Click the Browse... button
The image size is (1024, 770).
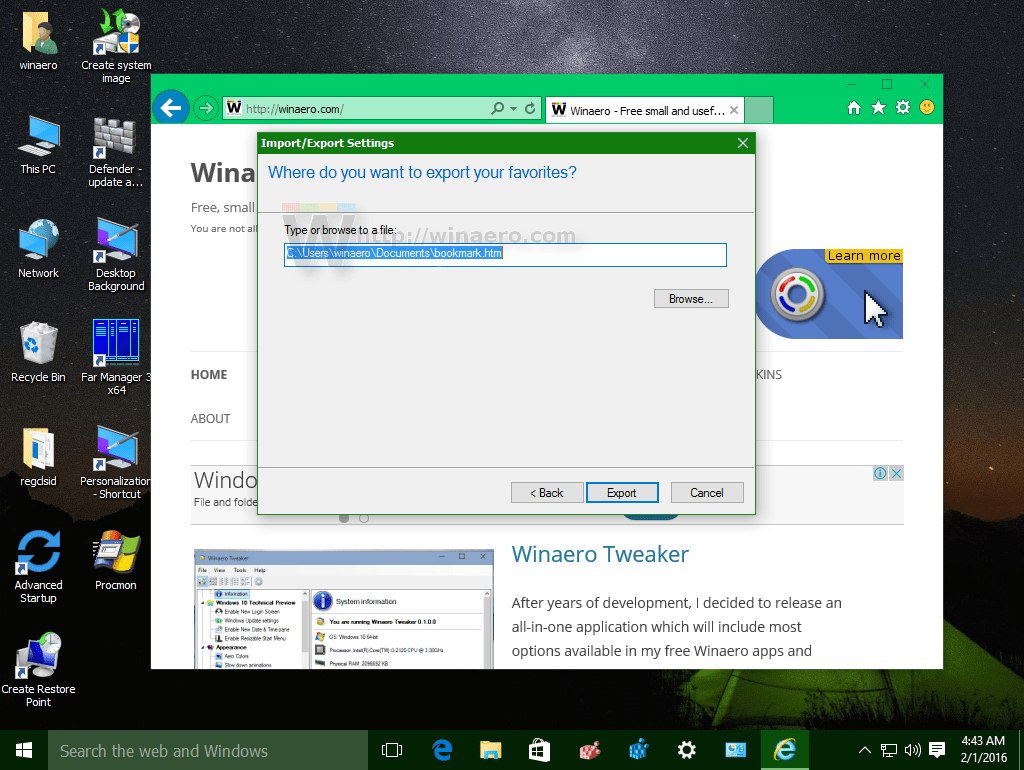tap(691, 298)
